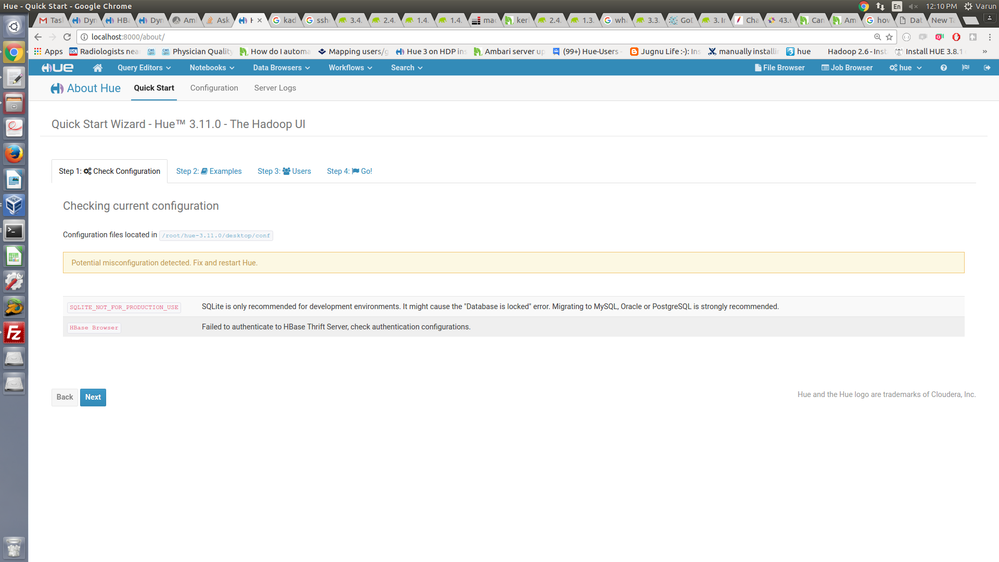
Task: Go forward using the browser forward arrow
Action: 52,37
